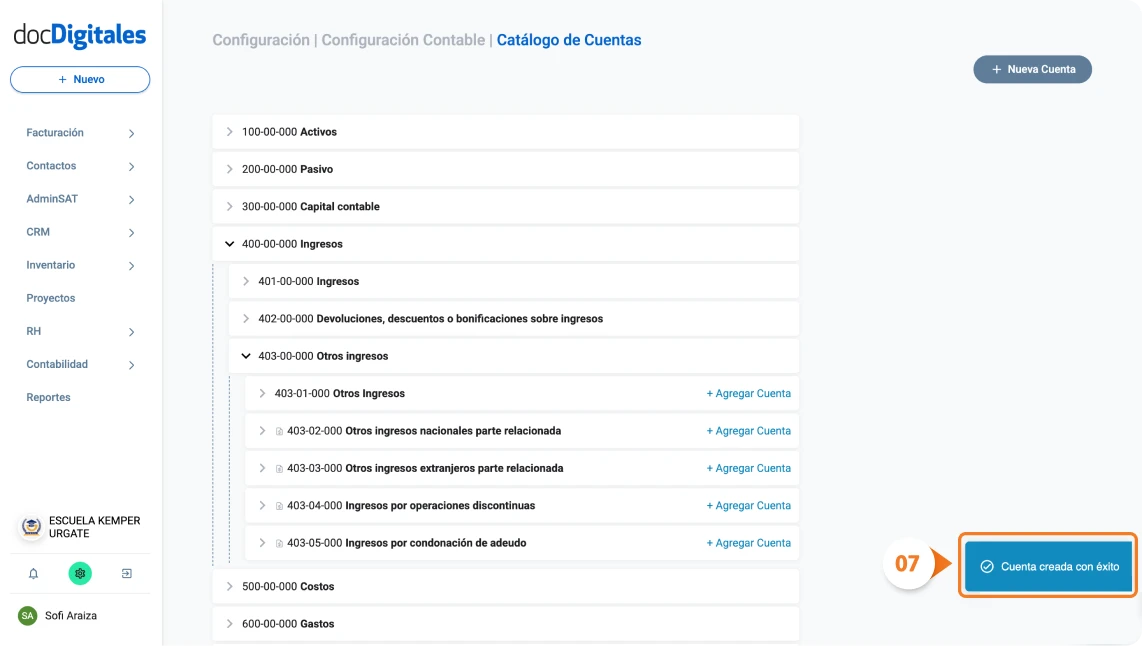
Task: Click the checkmark in the success toast
Action: (987, 565)
